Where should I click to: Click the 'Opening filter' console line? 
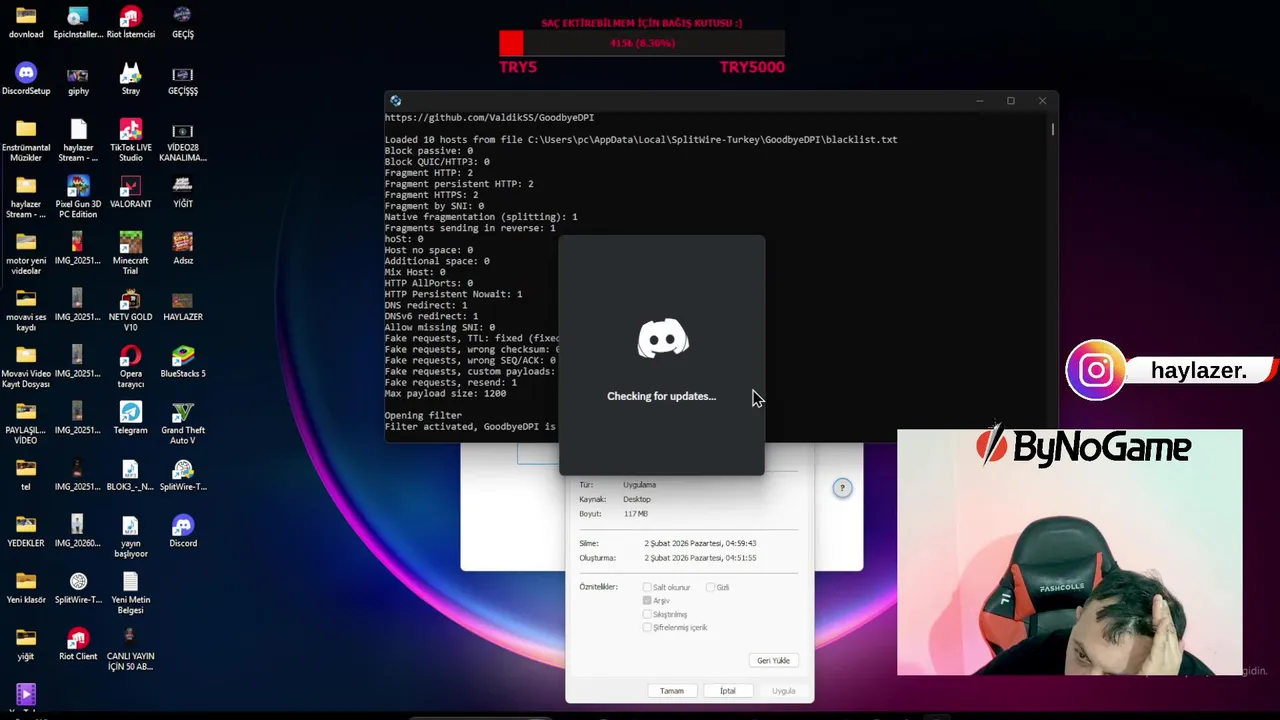(423, 415)
